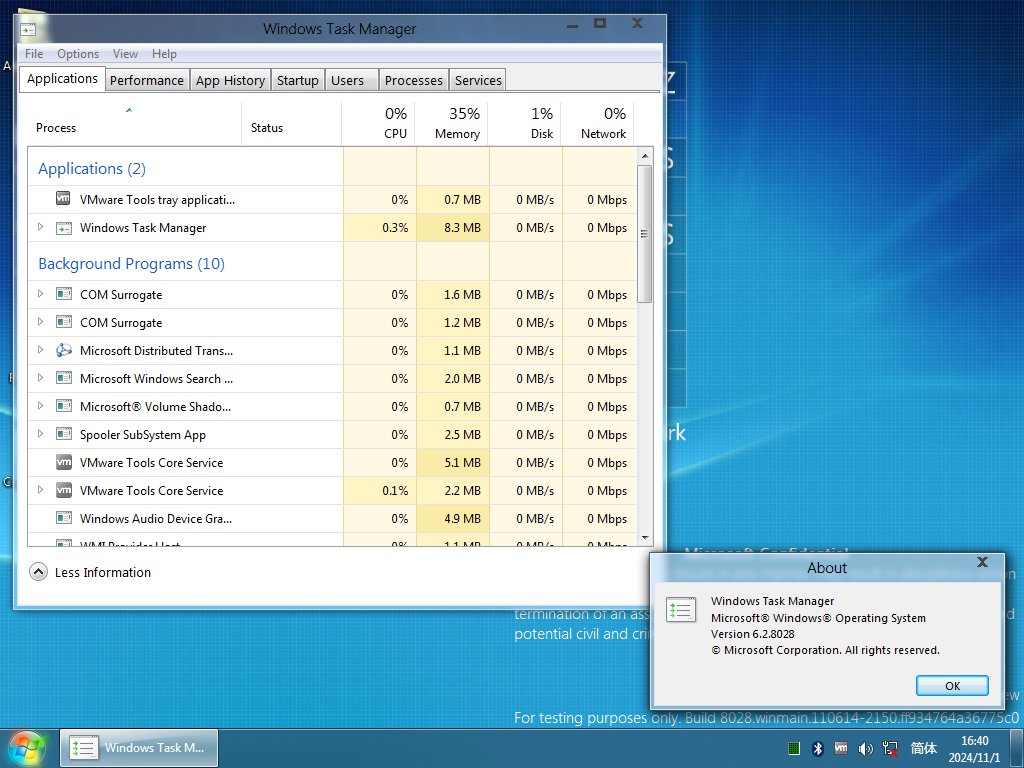Open the File menu

point(34,54)
